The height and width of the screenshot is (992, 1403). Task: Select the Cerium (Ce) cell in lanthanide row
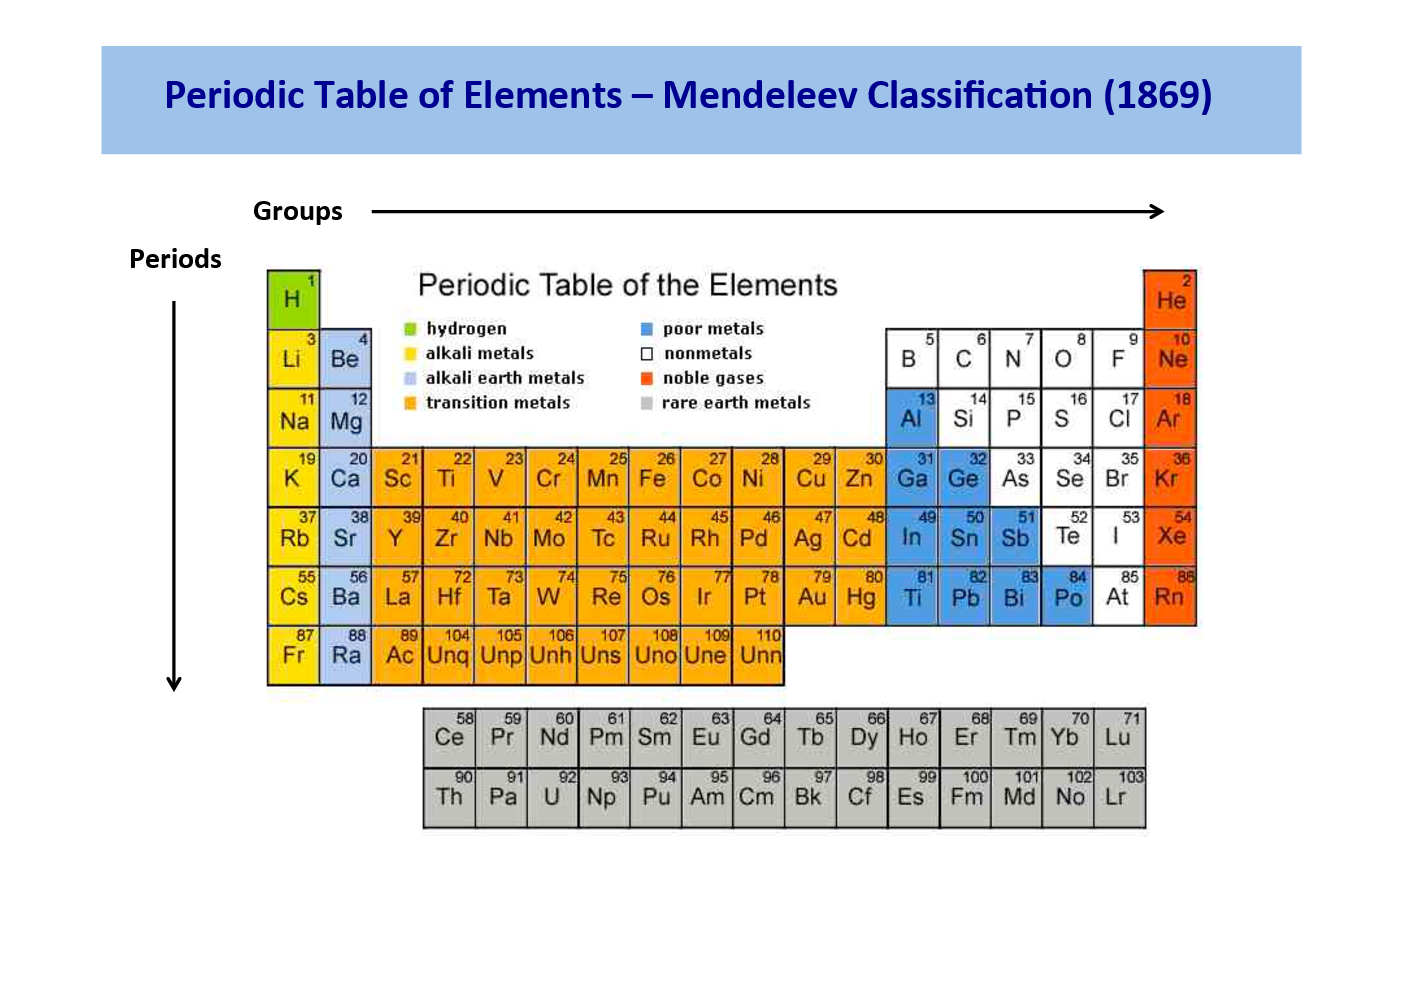449,738
